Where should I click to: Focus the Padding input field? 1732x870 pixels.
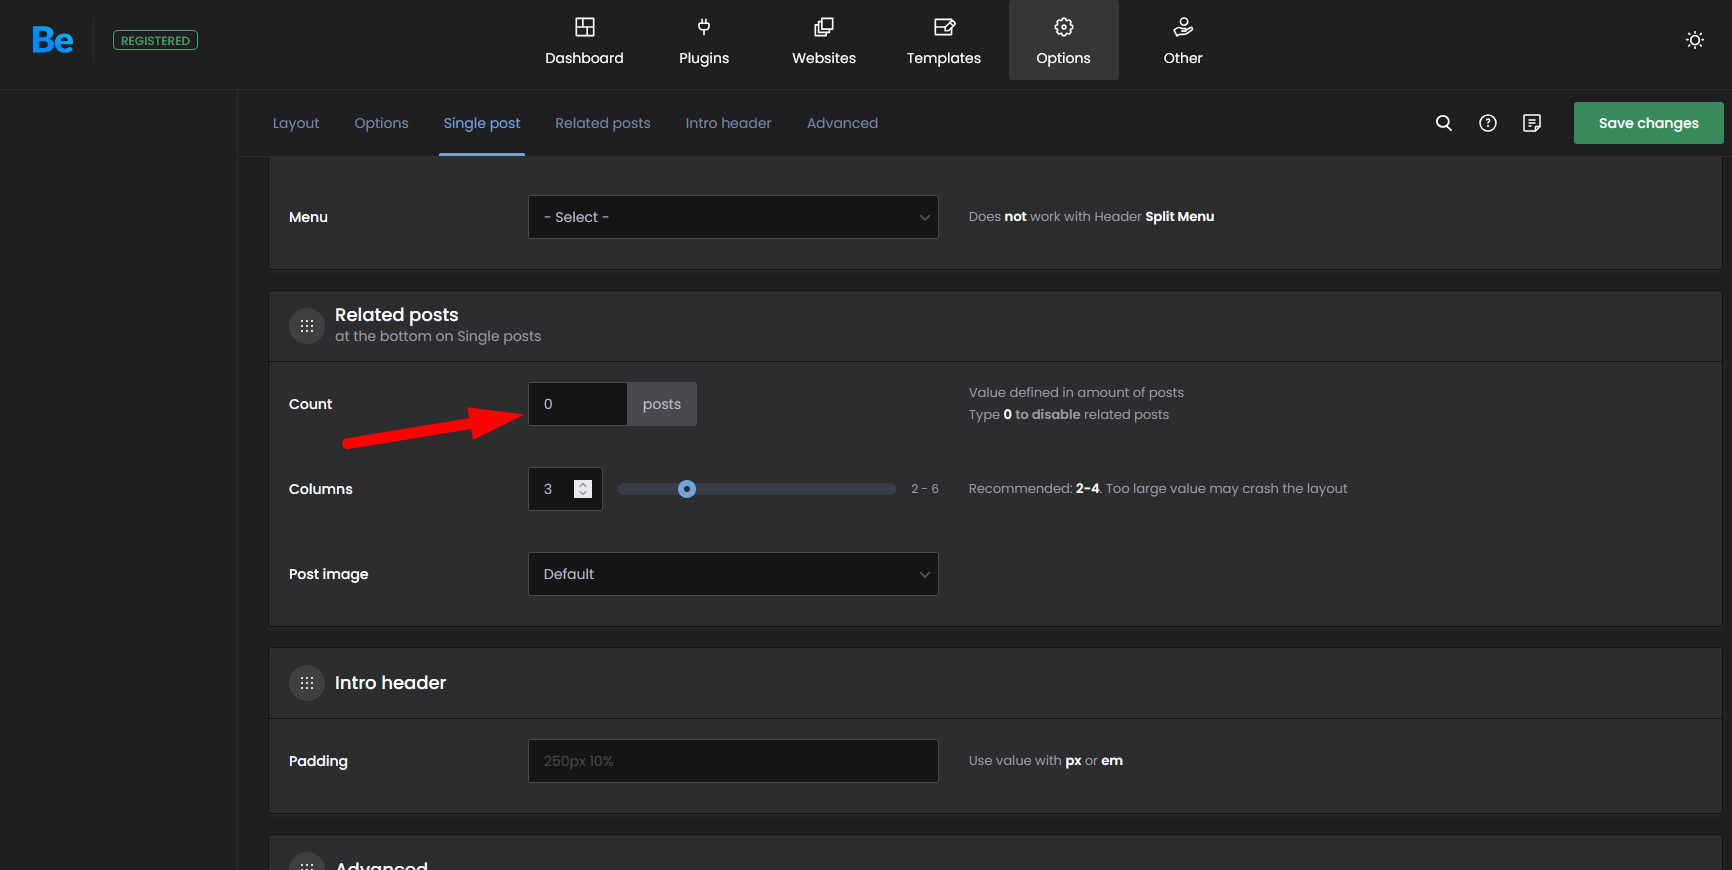click(733, 761)
